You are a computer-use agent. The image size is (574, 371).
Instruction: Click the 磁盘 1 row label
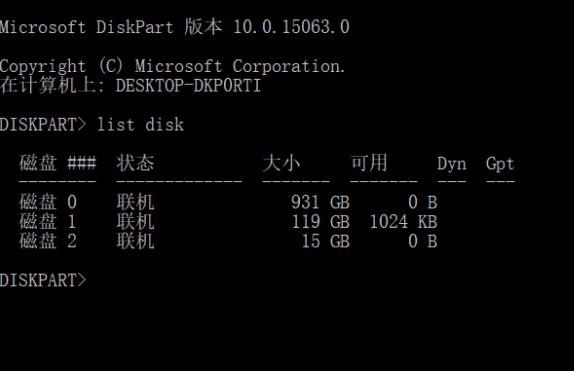coord(48,222)
